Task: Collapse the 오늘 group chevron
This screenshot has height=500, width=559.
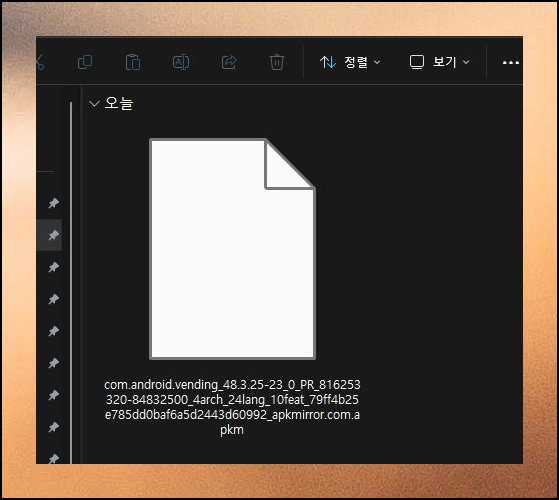Action: (94, 104)
